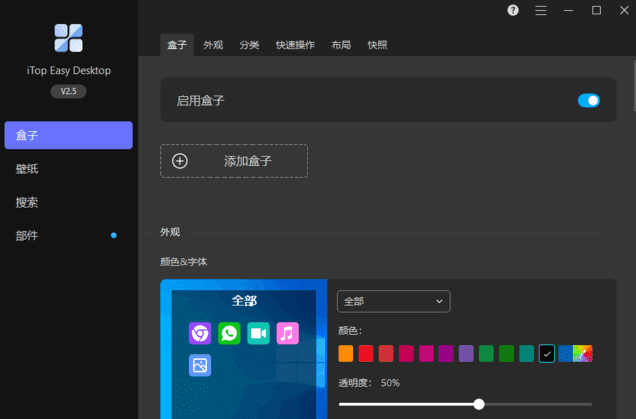
Task: Click the iTop Easy Desktop logo
Action: (x=69, y=38)
